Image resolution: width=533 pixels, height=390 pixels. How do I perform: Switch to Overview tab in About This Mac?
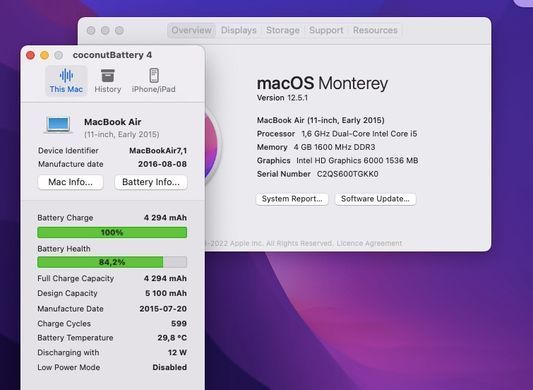(191, 30)
